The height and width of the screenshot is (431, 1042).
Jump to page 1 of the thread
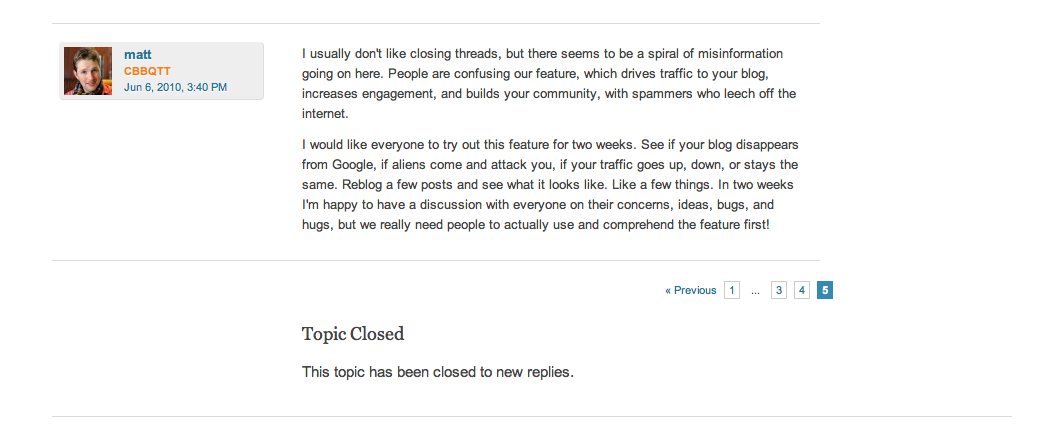point(732,290)
